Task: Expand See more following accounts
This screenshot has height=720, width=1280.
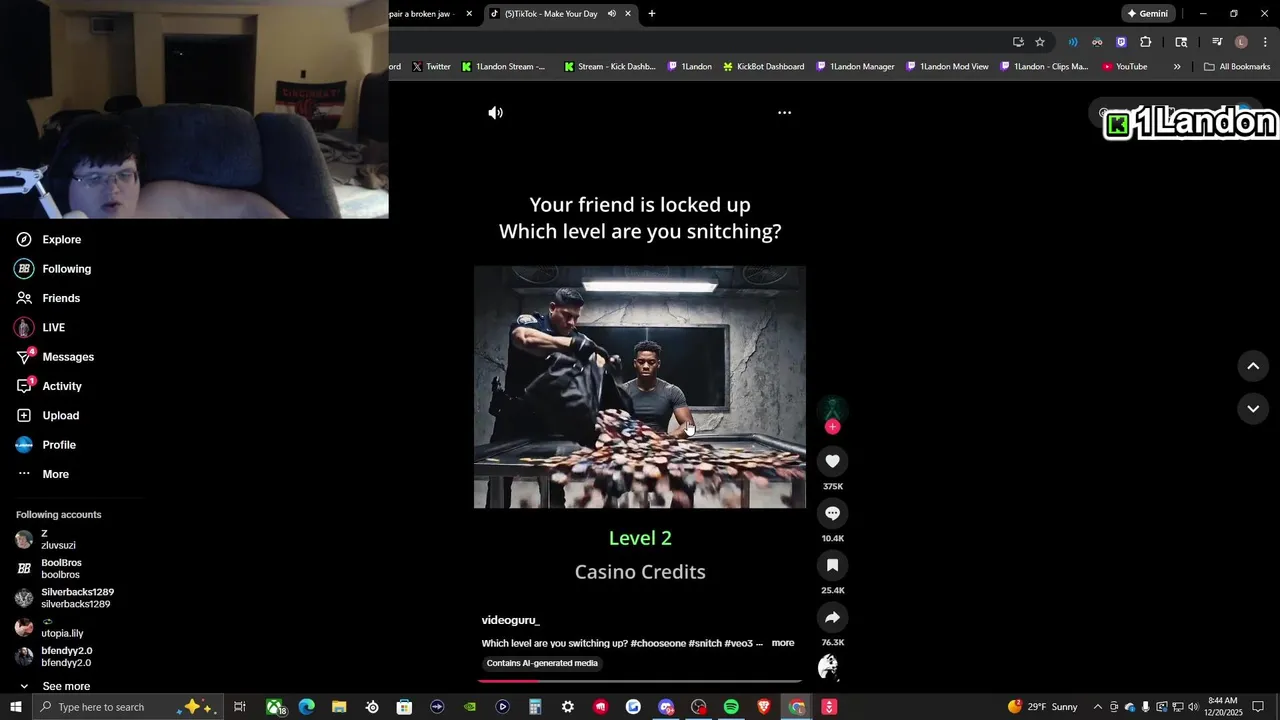Action: (54, 686)
